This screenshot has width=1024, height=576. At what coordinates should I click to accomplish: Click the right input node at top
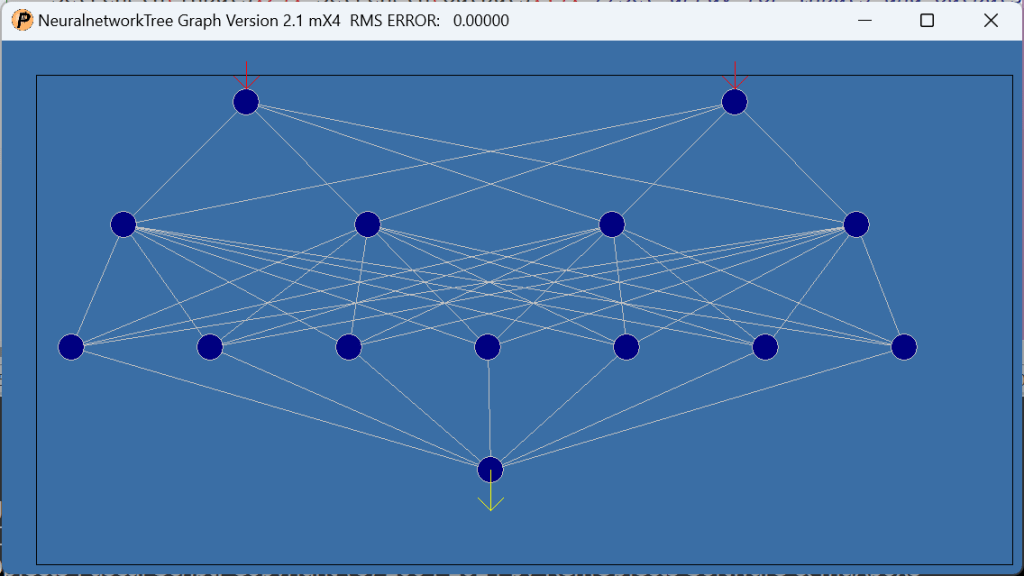tap(735, 102)
